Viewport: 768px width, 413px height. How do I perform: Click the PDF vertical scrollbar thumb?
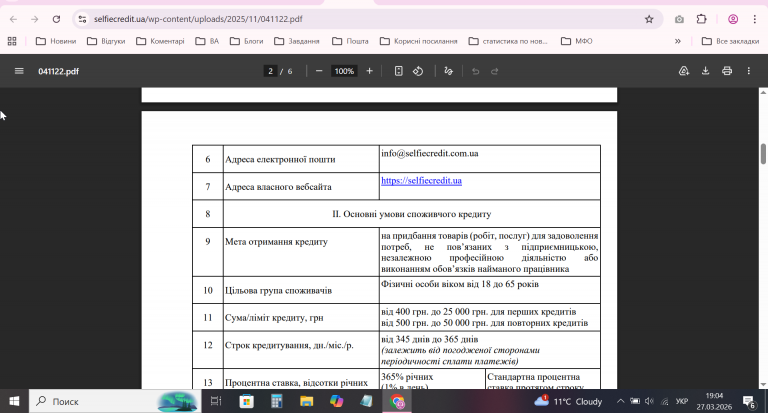click(x=763, y=154)
